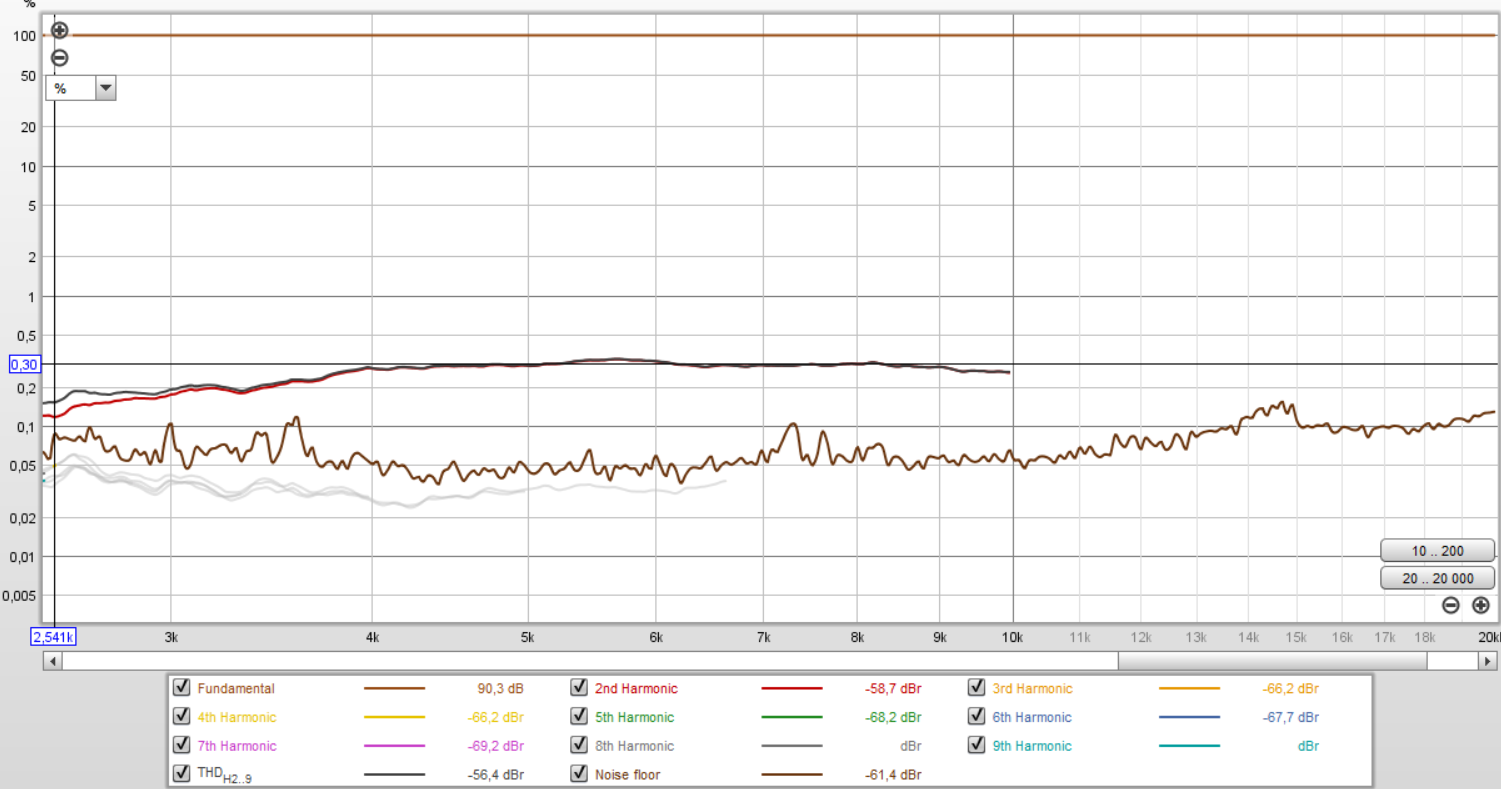The height and width of the screenshot is (790, 1507).
Task: Zoom in the horizontal axis plus icon
Action: (x=1481, y=605)
